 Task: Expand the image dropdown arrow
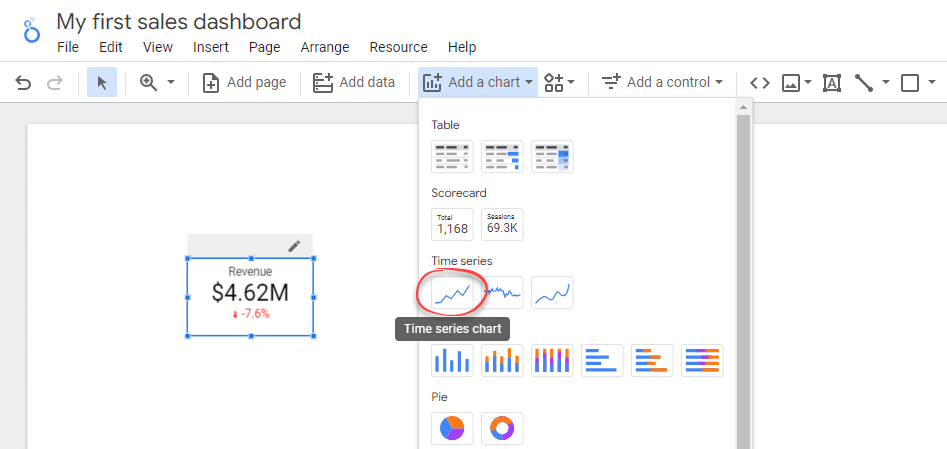point(808,82)
